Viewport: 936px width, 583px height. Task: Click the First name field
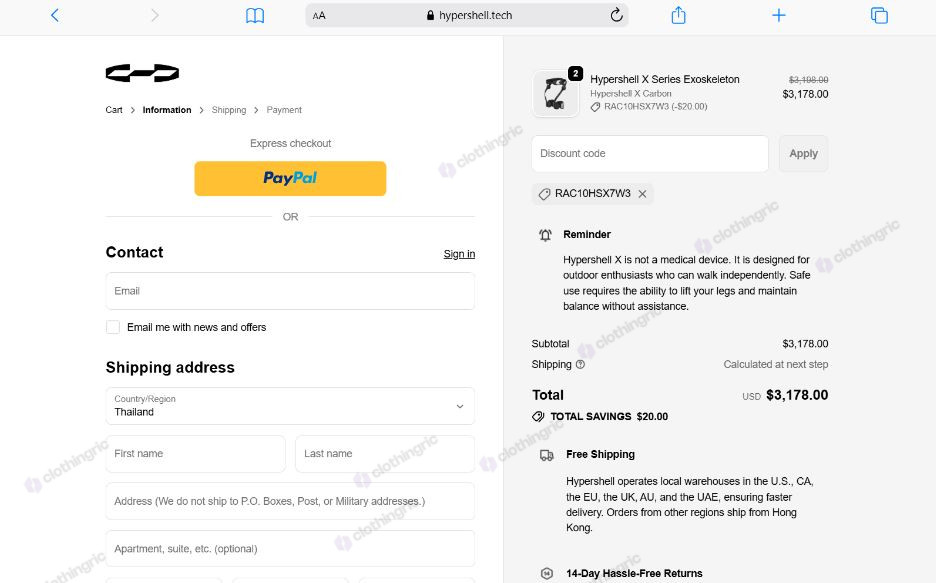pos(196,454)
